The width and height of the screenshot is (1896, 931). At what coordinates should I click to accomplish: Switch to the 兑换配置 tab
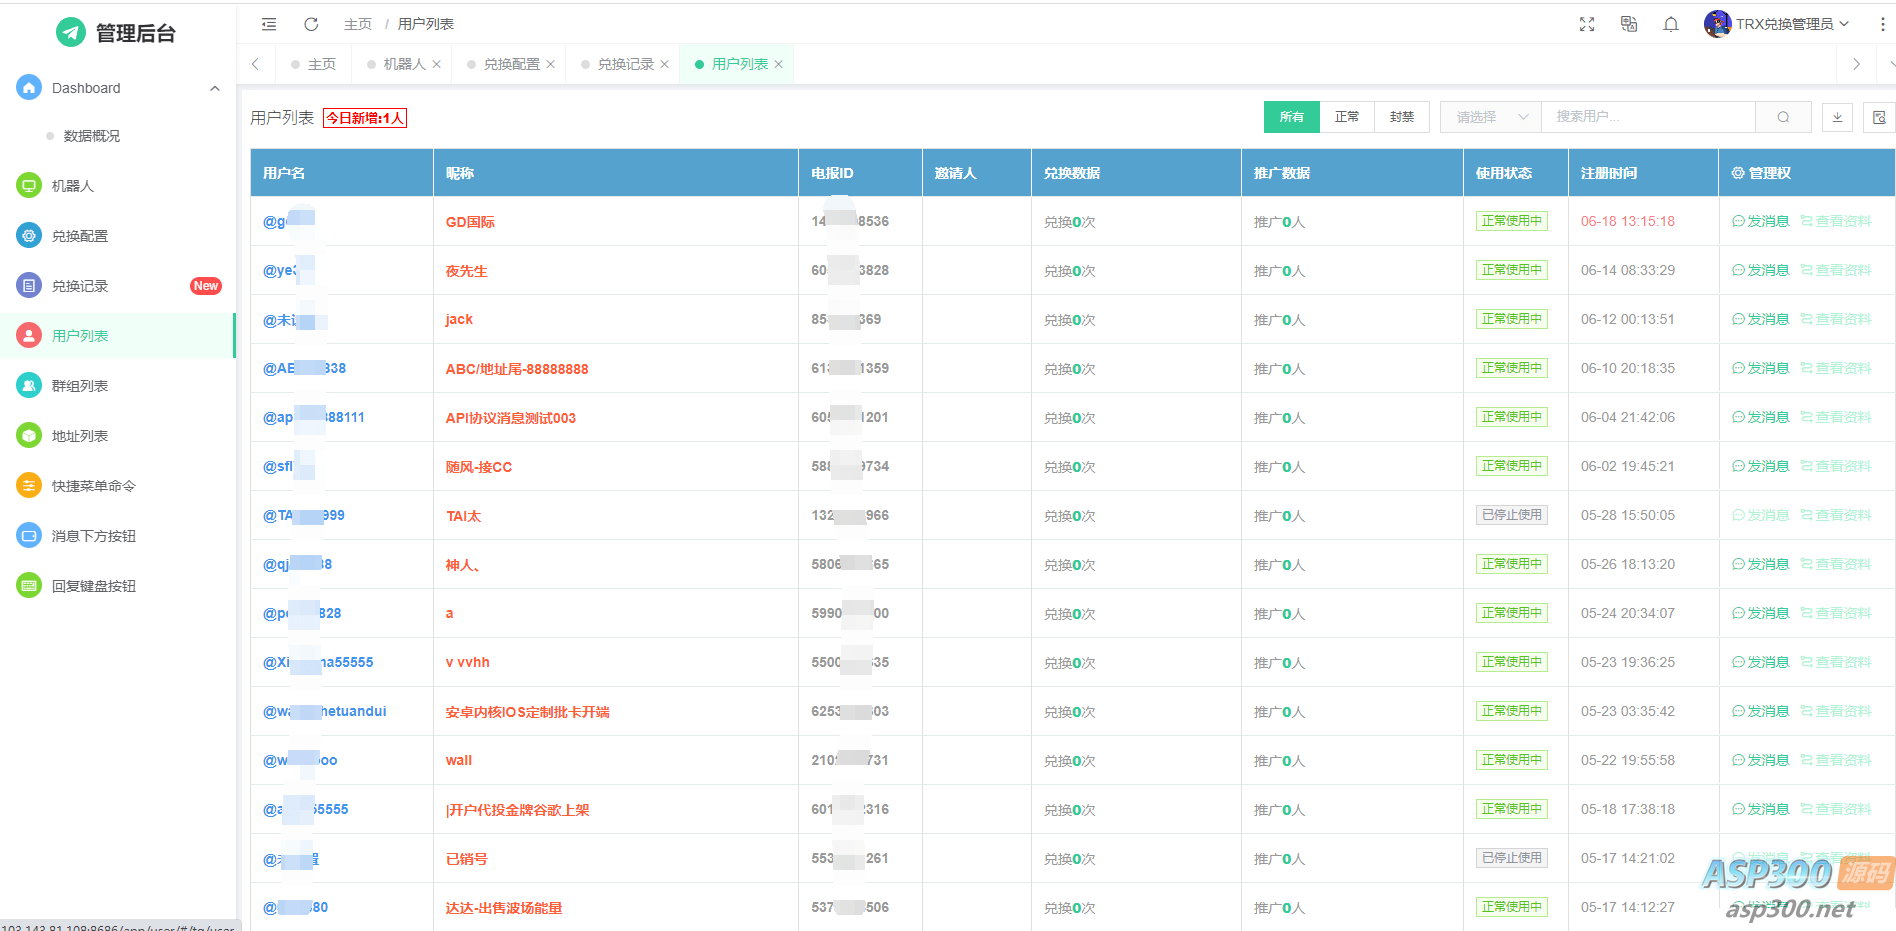click(511, 64)
